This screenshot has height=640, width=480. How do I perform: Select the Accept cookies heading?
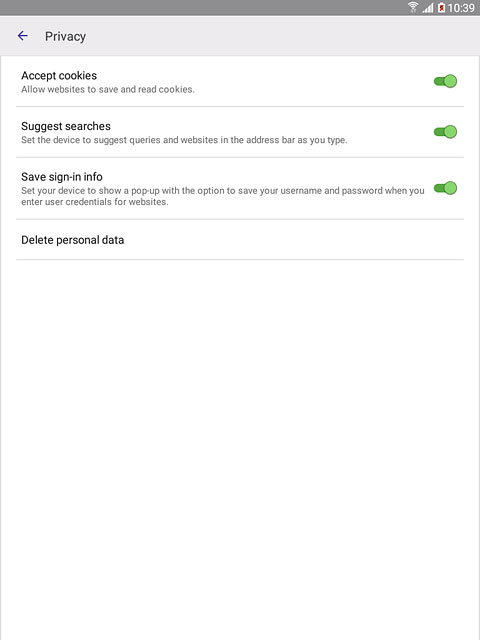pos(59,76)
